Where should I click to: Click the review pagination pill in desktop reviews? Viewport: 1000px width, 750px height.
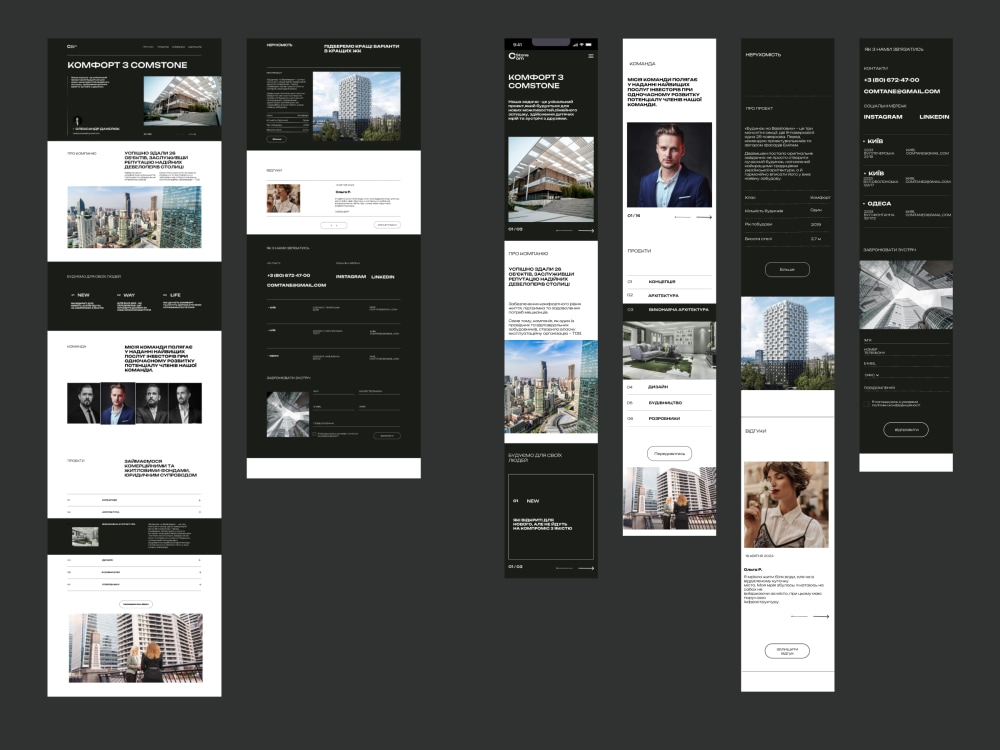tap(334, 226)
